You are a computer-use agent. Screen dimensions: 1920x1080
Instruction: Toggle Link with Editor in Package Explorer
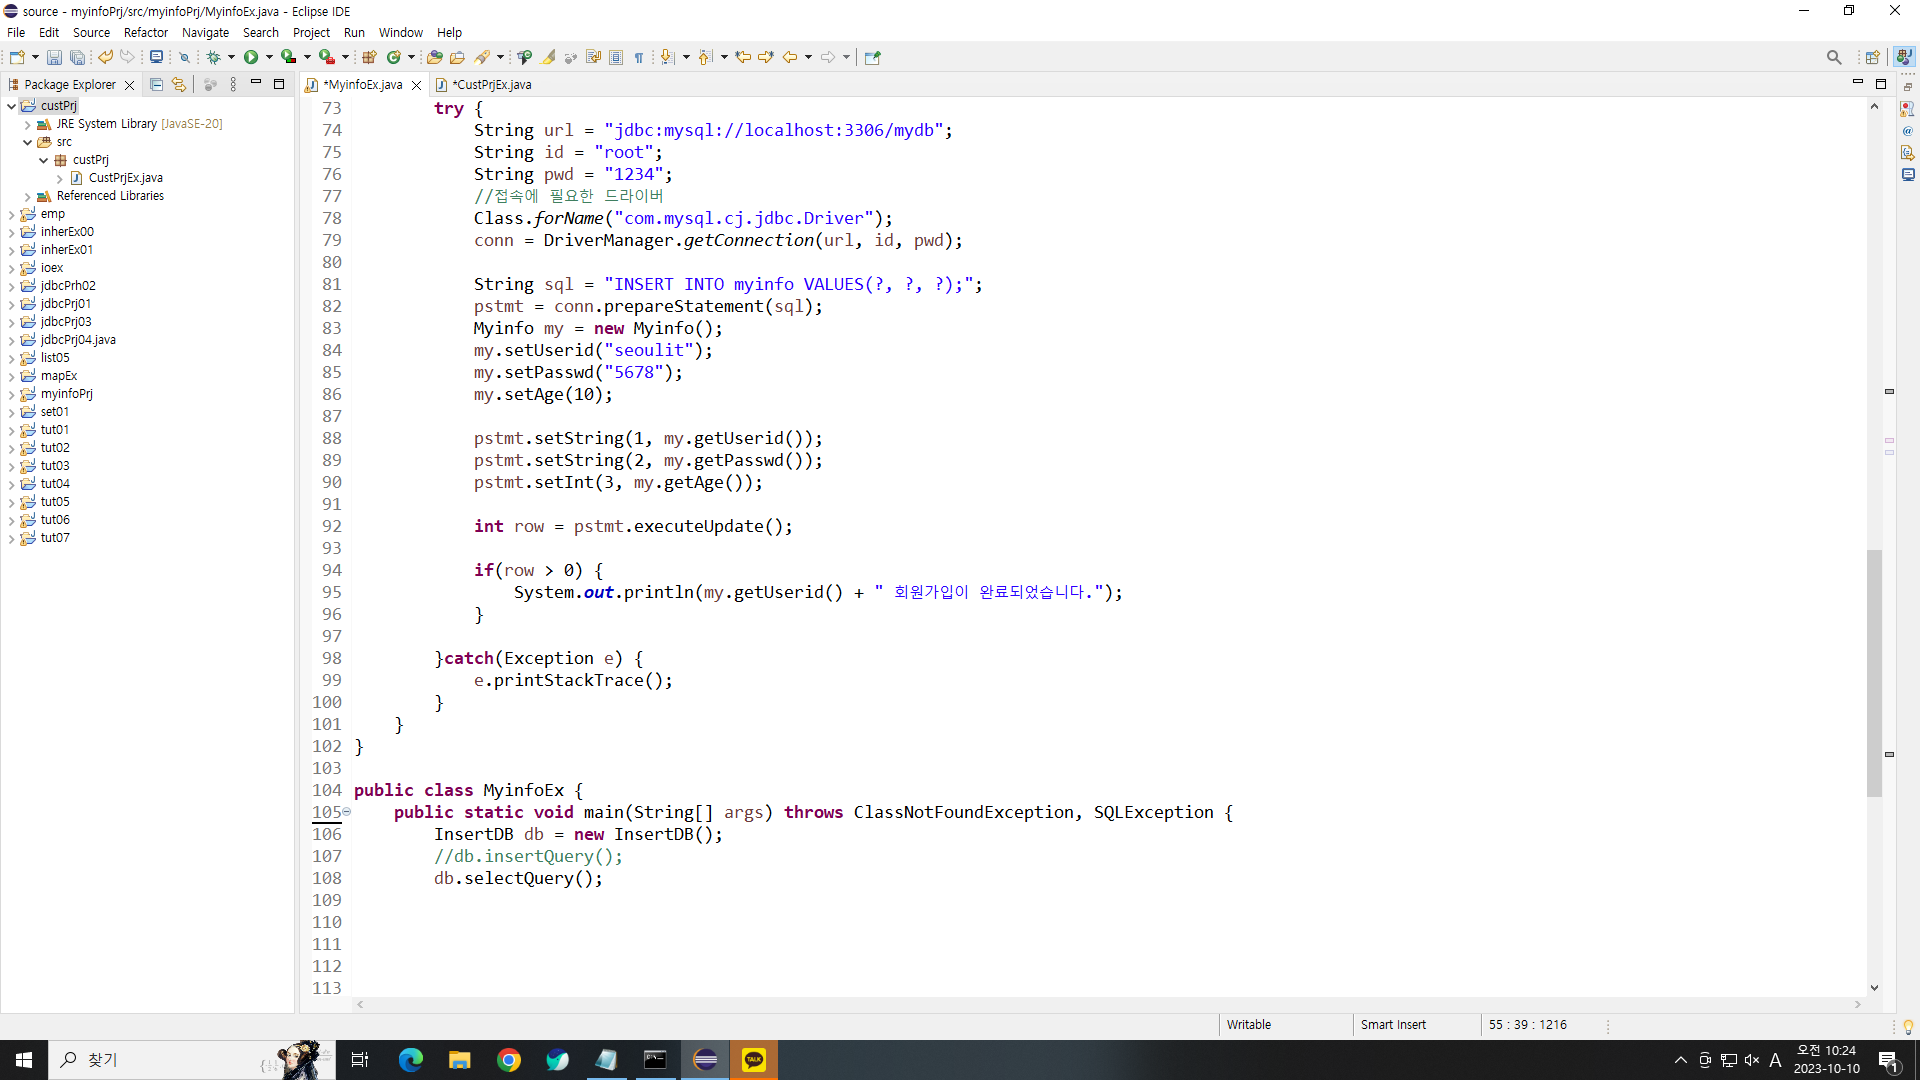pos(179,85)
